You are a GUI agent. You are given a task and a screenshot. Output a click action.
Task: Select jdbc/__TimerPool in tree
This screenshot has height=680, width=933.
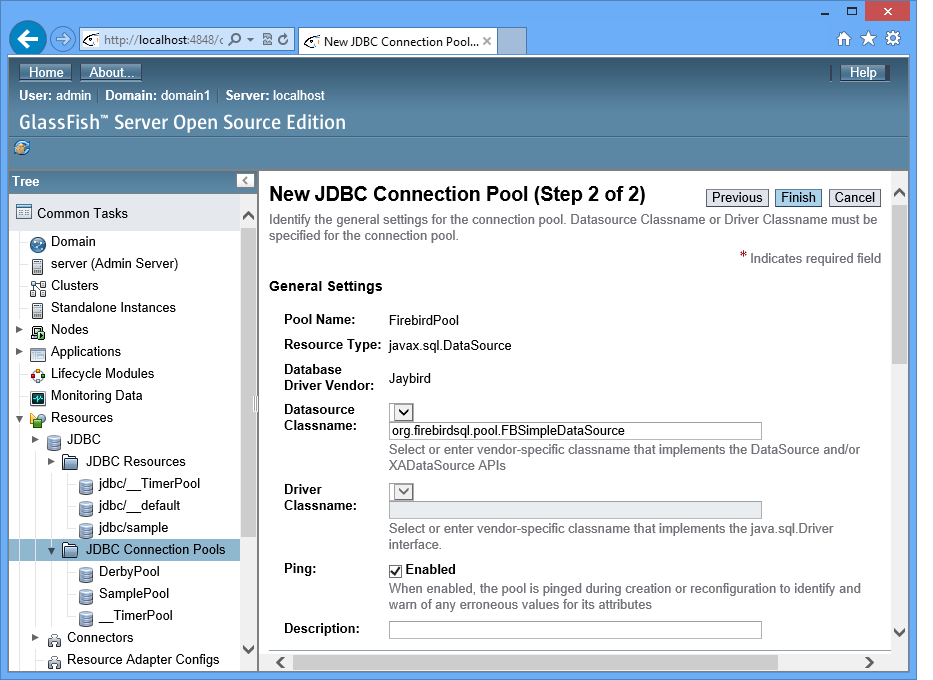tap(149, 484)
